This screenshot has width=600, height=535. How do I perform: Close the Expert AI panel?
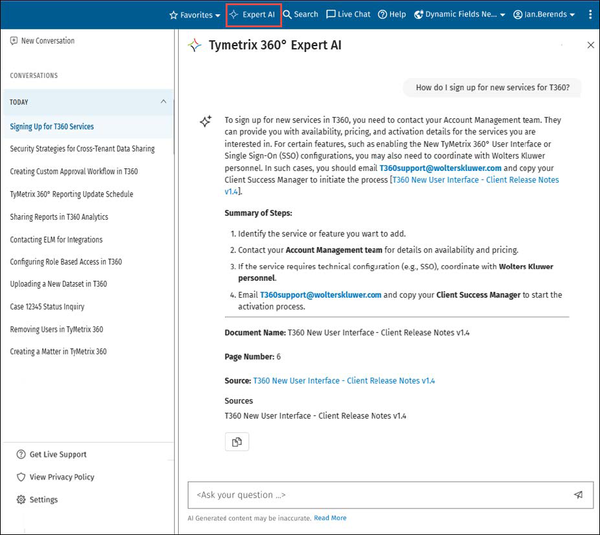coord(590,46)
